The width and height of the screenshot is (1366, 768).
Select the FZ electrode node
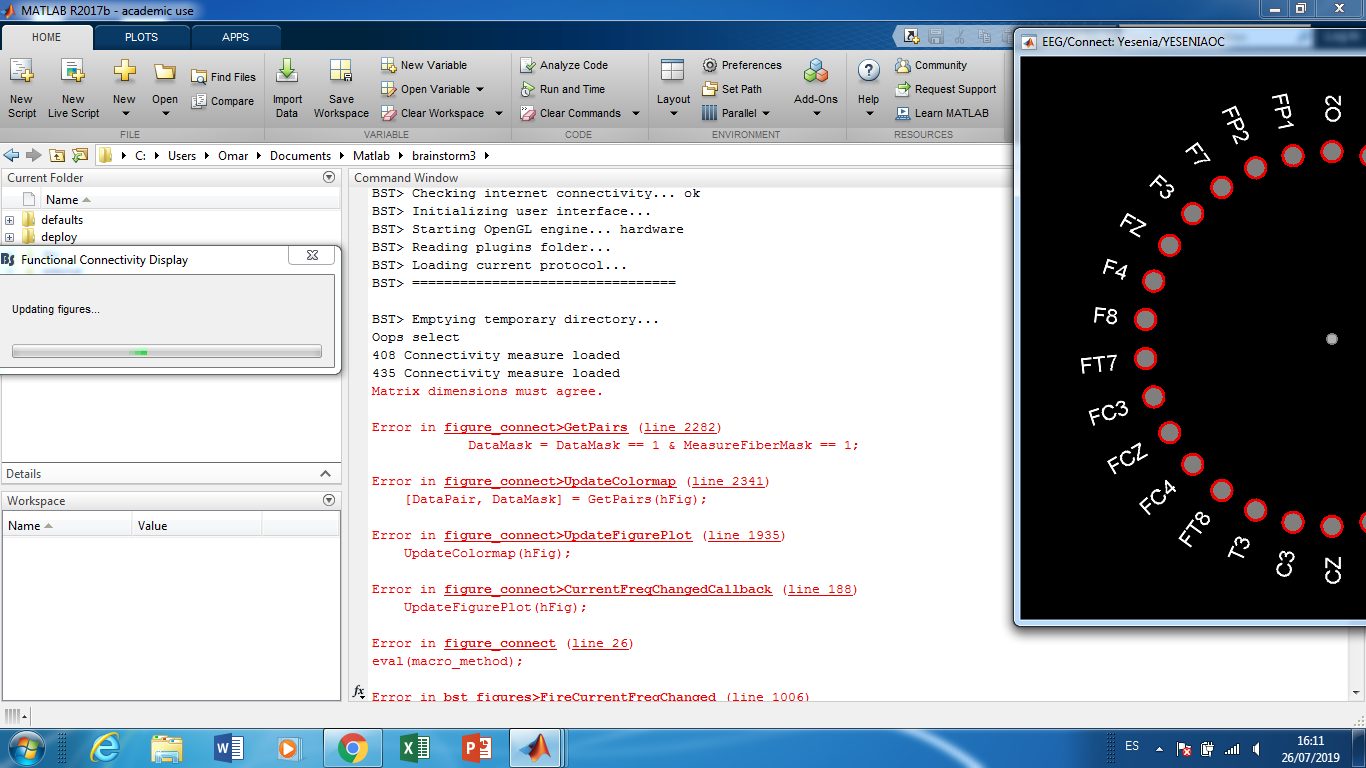[x=1169, y=244]
